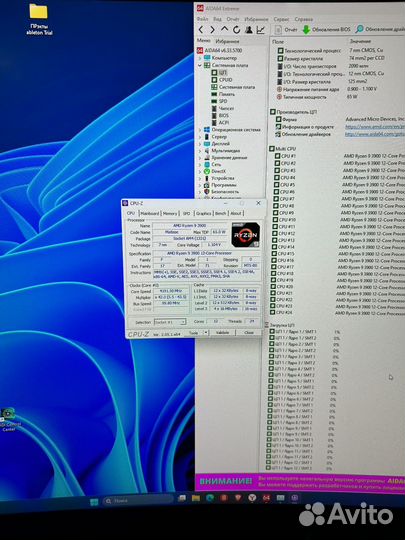Select CPUID item in tree
This screenshot has height=540, width=405.
[222, 80]
